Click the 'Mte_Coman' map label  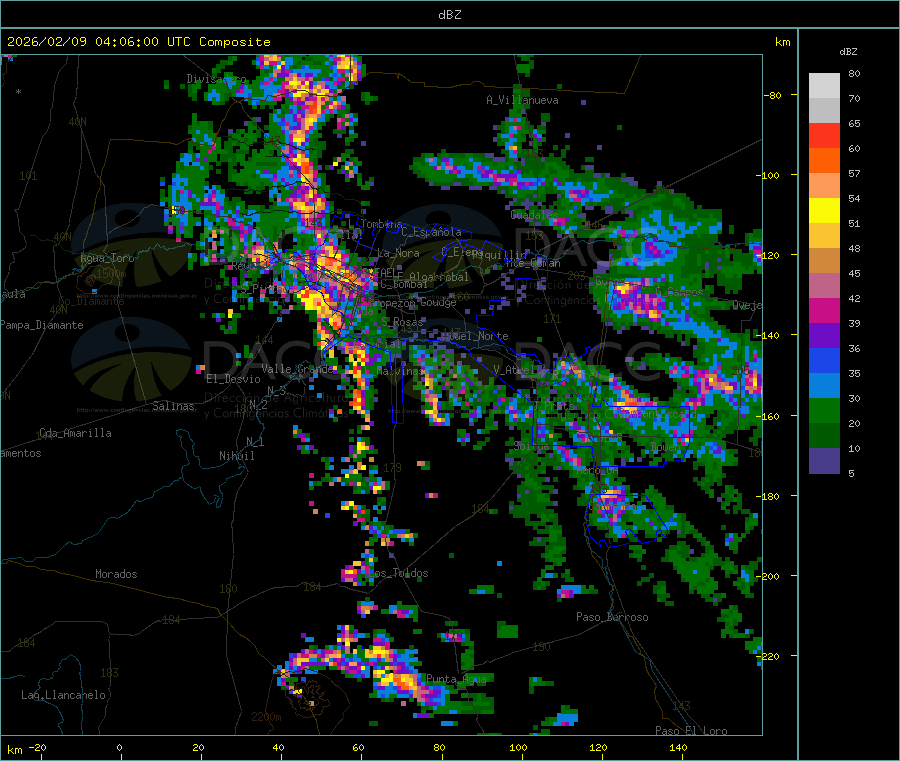[x=533, y=263]
